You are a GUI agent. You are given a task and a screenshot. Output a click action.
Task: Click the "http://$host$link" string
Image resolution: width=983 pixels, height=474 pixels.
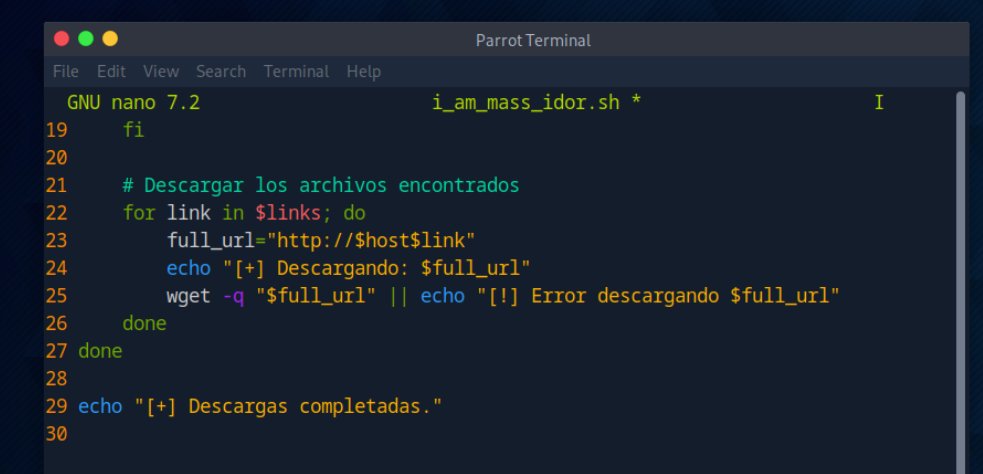(371, 241)
